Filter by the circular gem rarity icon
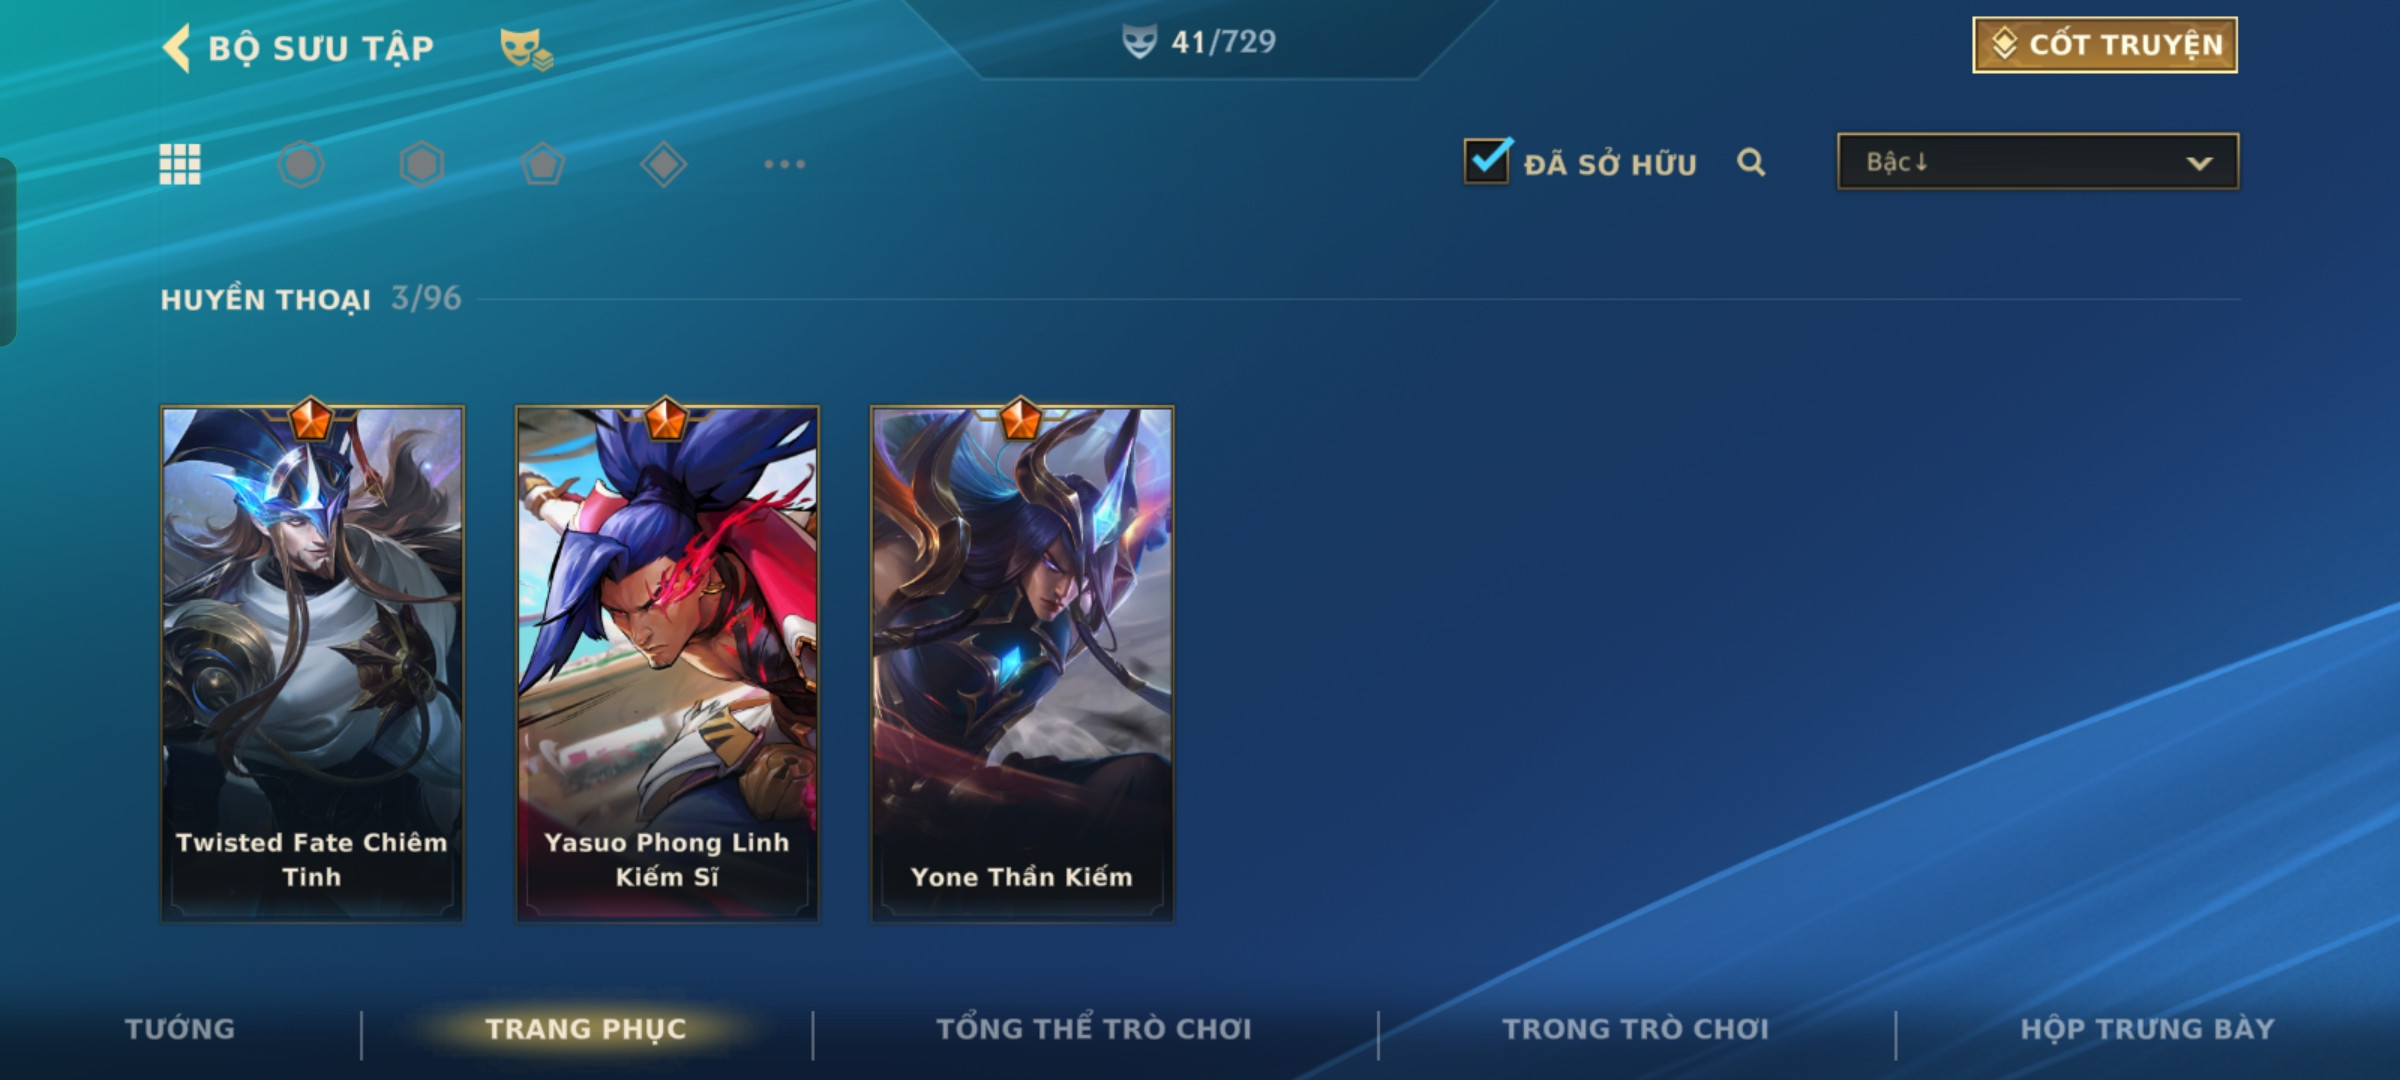Image resolution: width=2400 pixels, height=1080 pixels. tap(301, 164)
